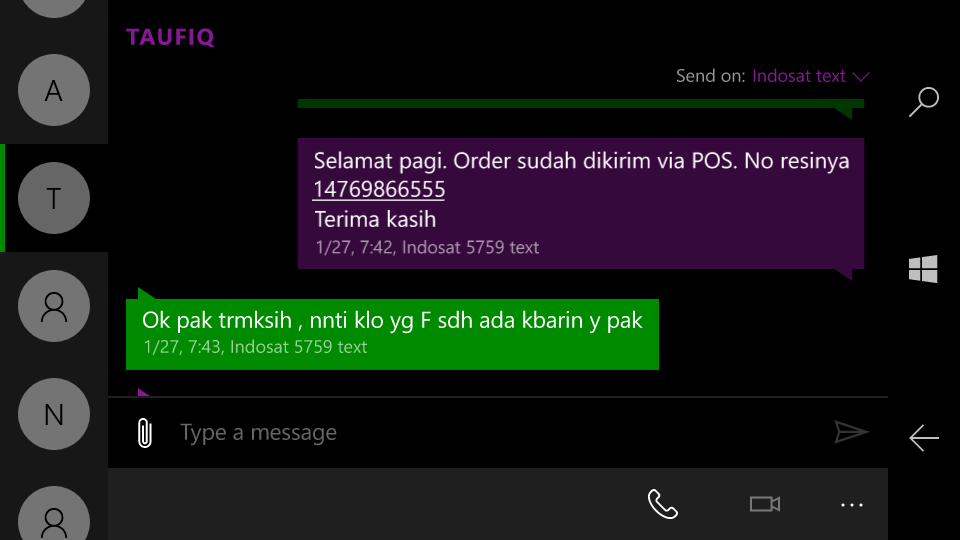The image size is (960, 540).
Task: Start a video call with camera icon
Action: [765, 504]
